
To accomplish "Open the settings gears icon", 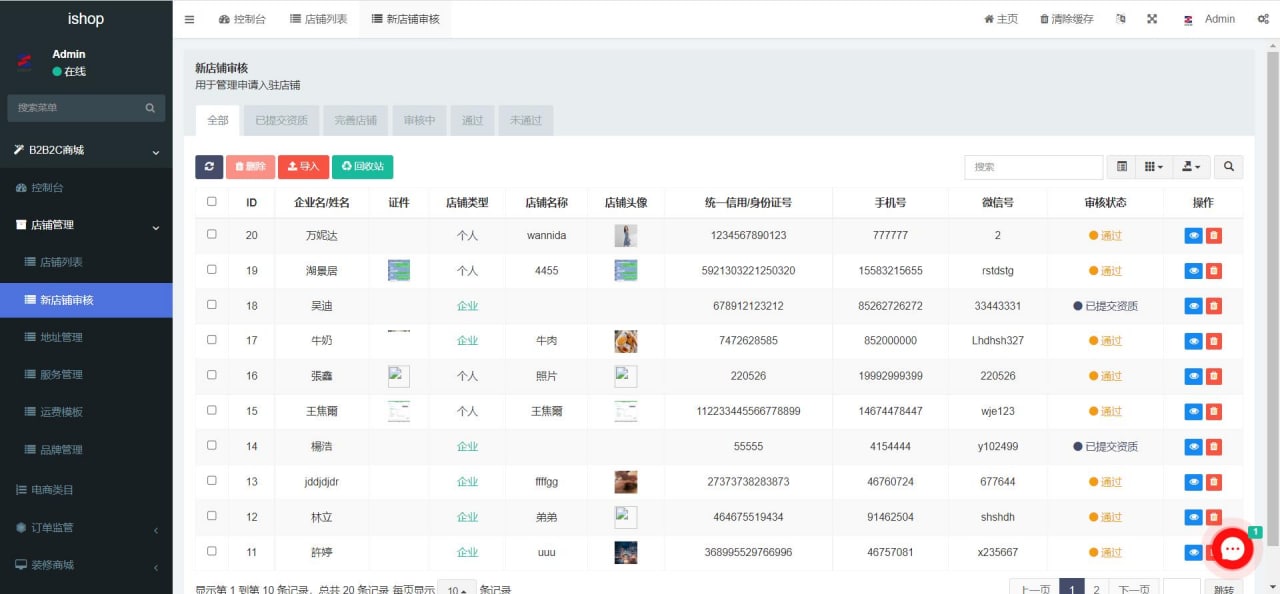I will pos(1263,19).
